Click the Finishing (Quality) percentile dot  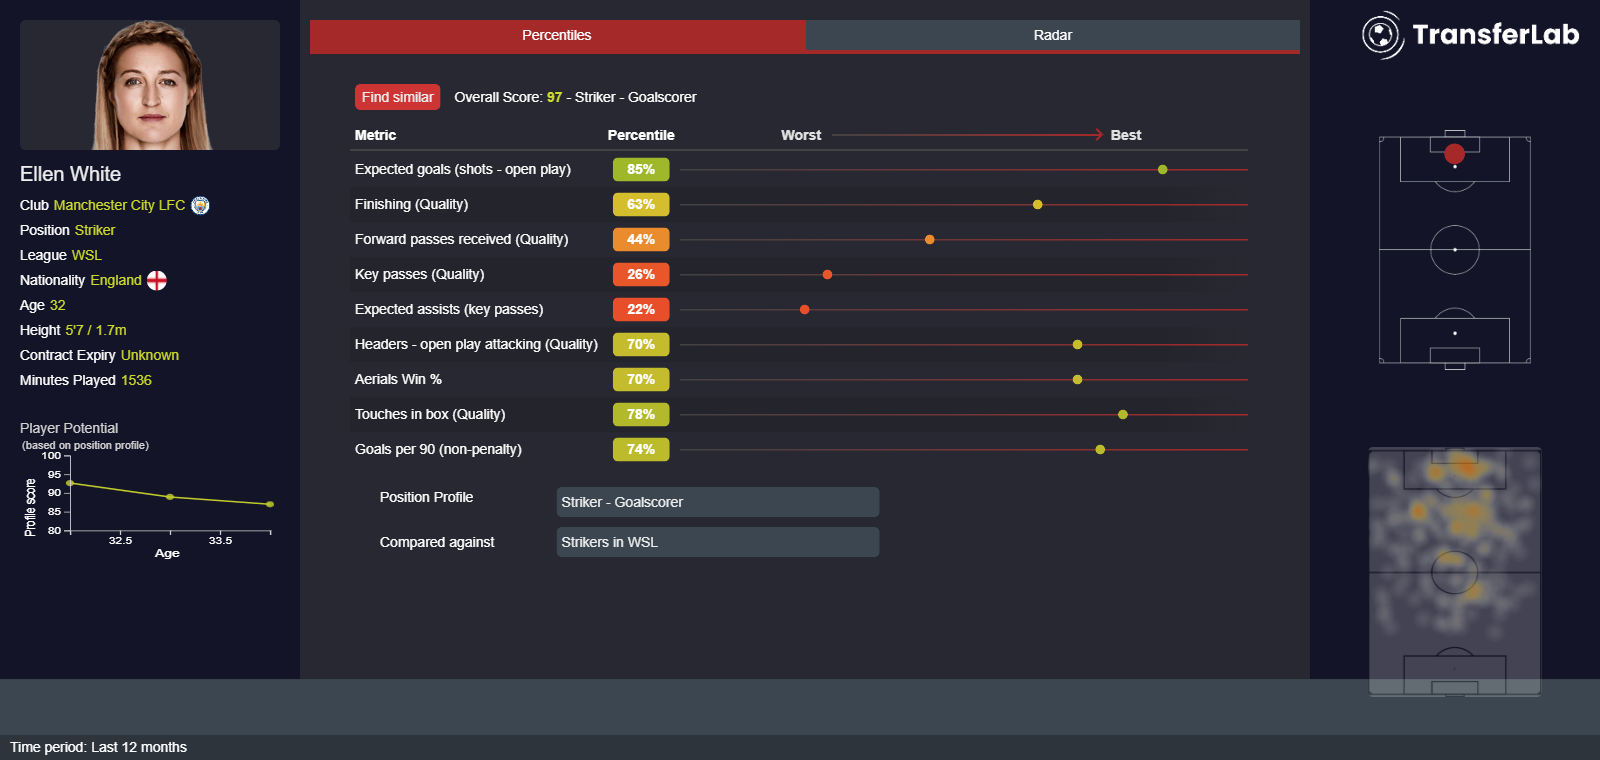pos(1037,205)
